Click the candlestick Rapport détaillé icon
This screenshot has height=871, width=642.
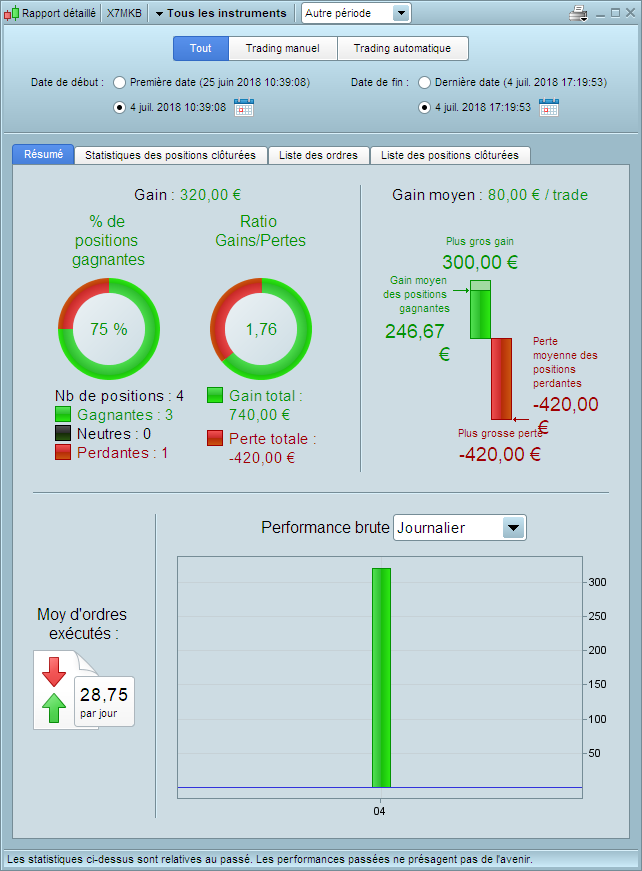(x=12, y=13)
